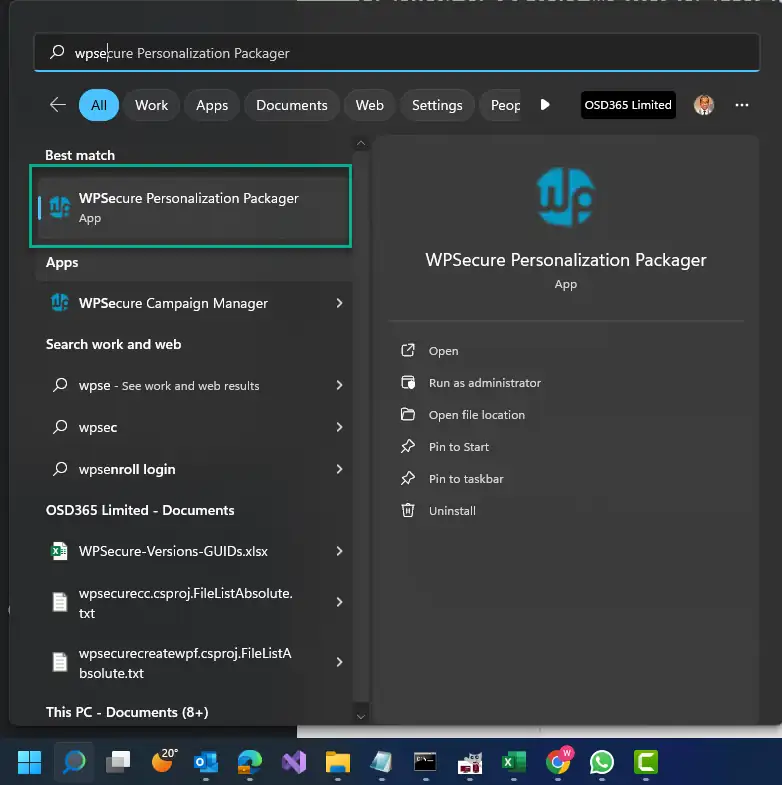782x785 pixels.
Task: Switch to the Web filter tab
Action: point(369,105)
